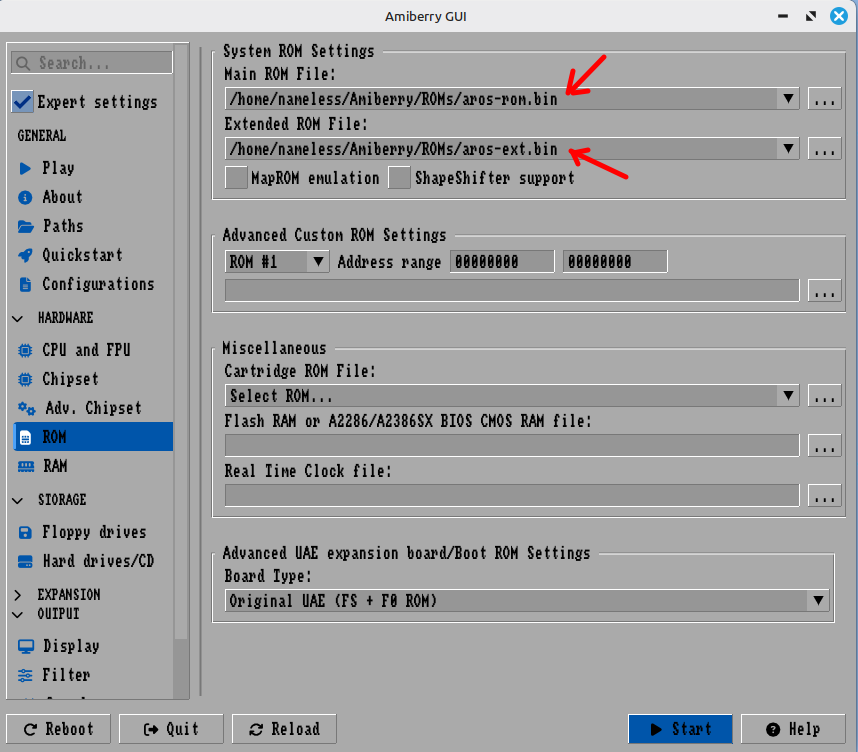858x752 pixels.
Task: Toggle the Expert settings checkbox
Action: 22,102
